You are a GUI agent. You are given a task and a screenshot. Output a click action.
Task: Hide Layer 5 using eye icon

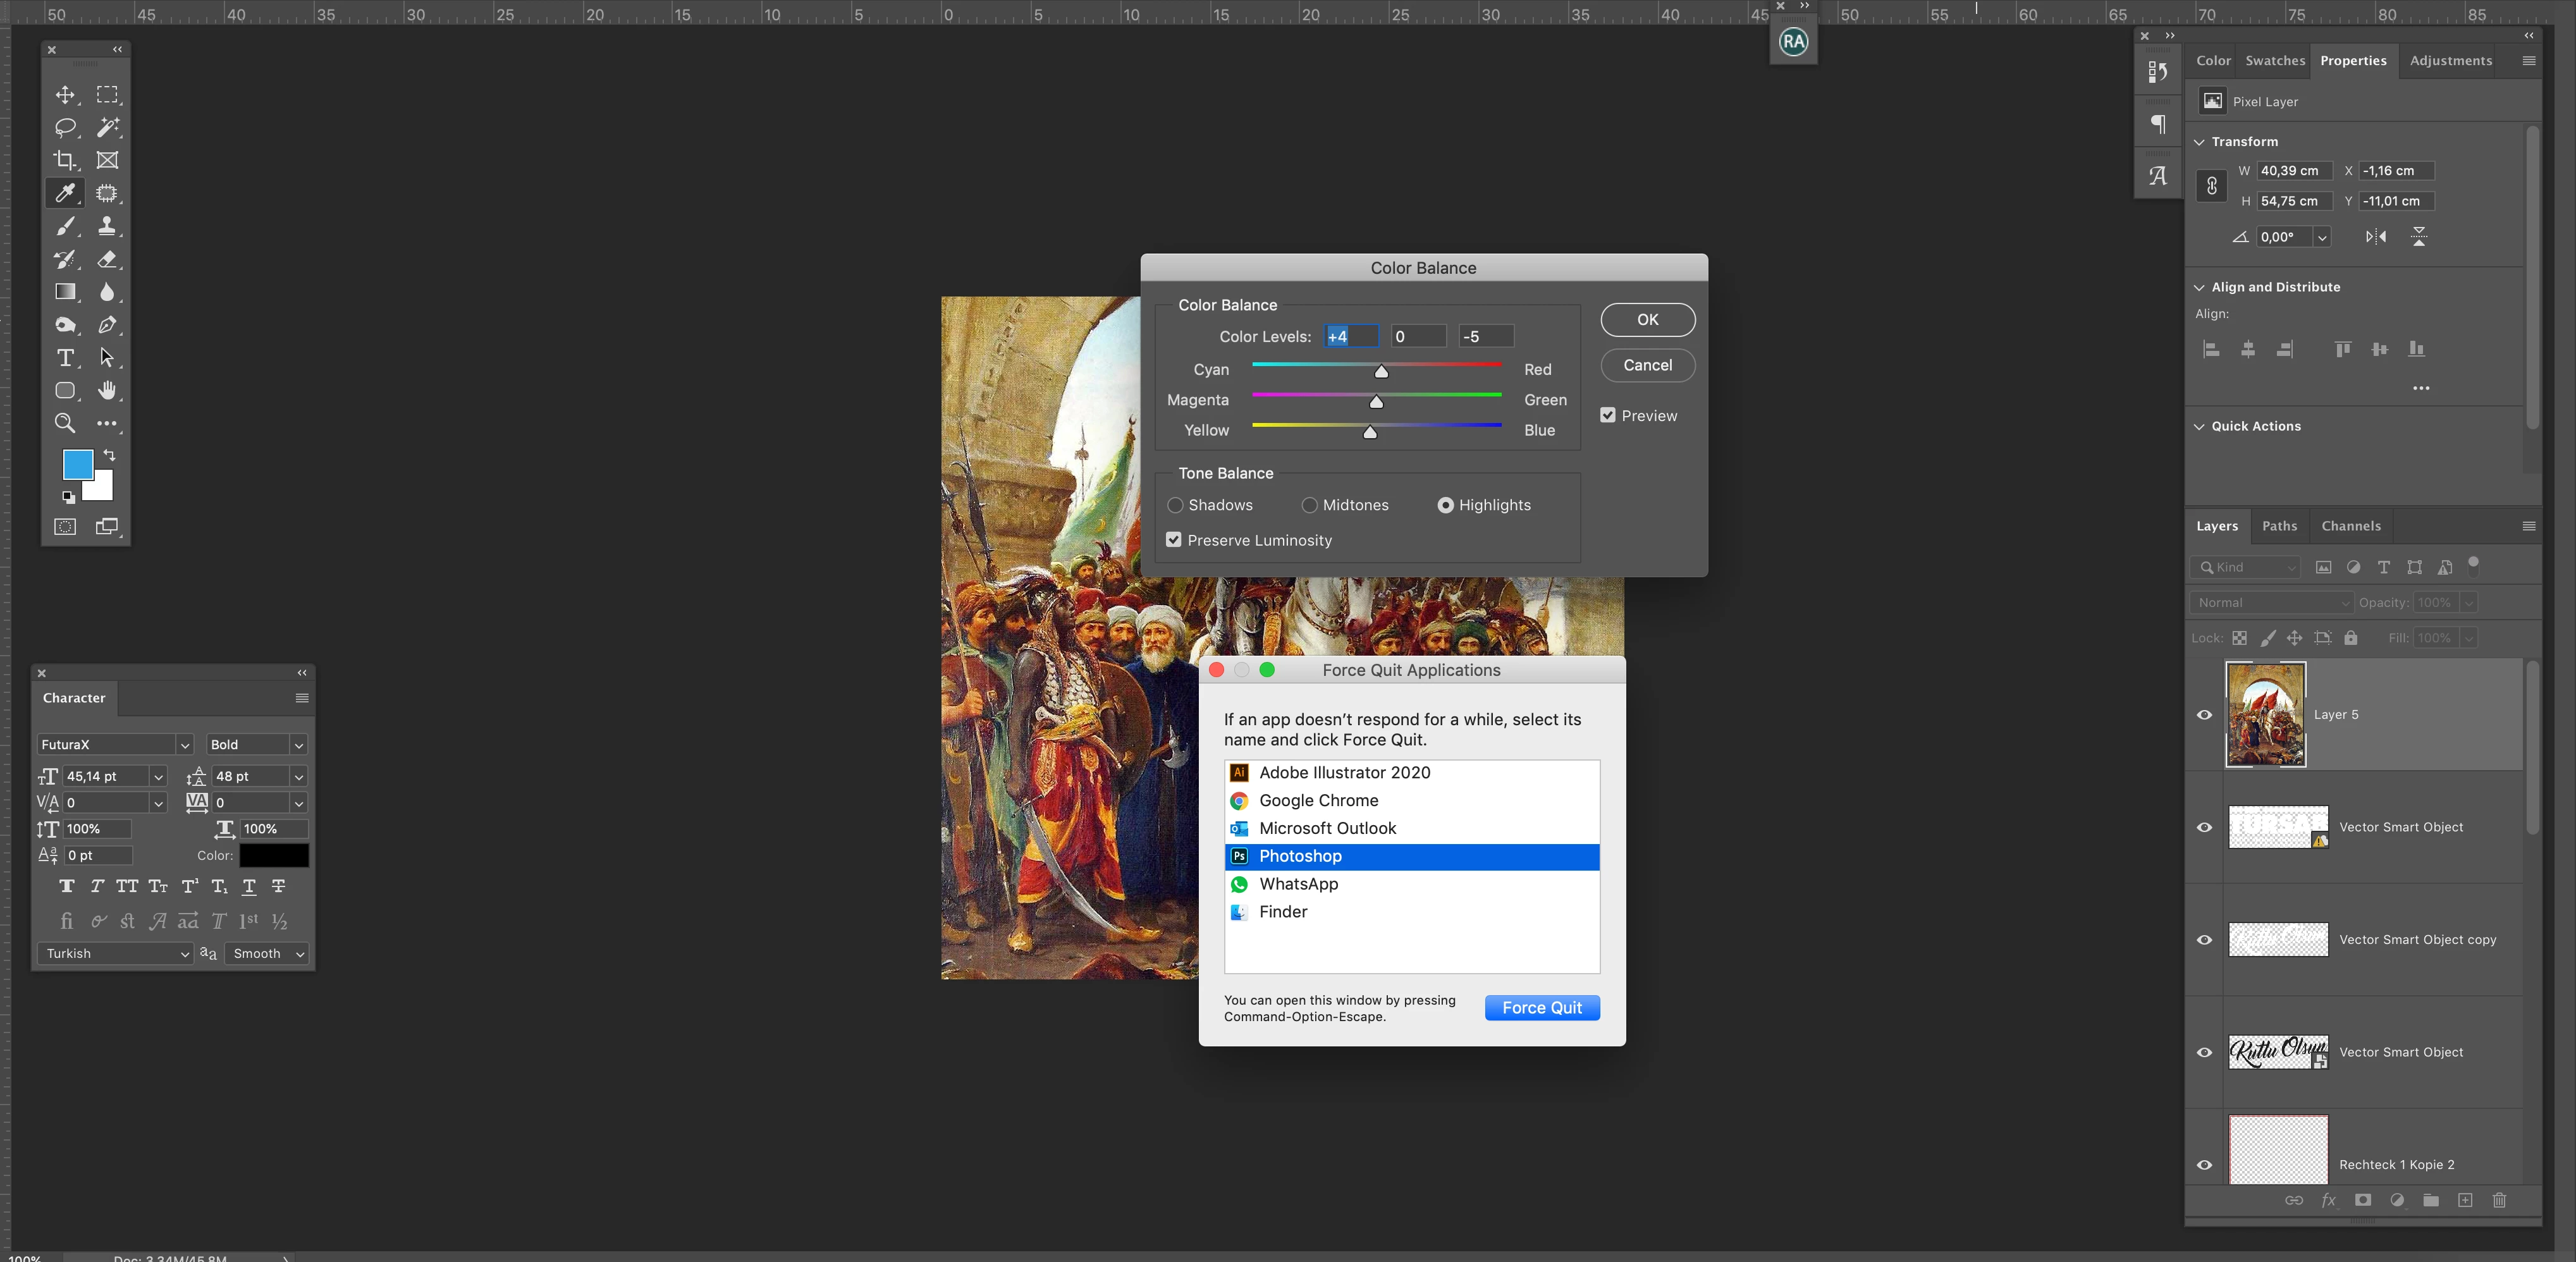tap(2204, 715)
